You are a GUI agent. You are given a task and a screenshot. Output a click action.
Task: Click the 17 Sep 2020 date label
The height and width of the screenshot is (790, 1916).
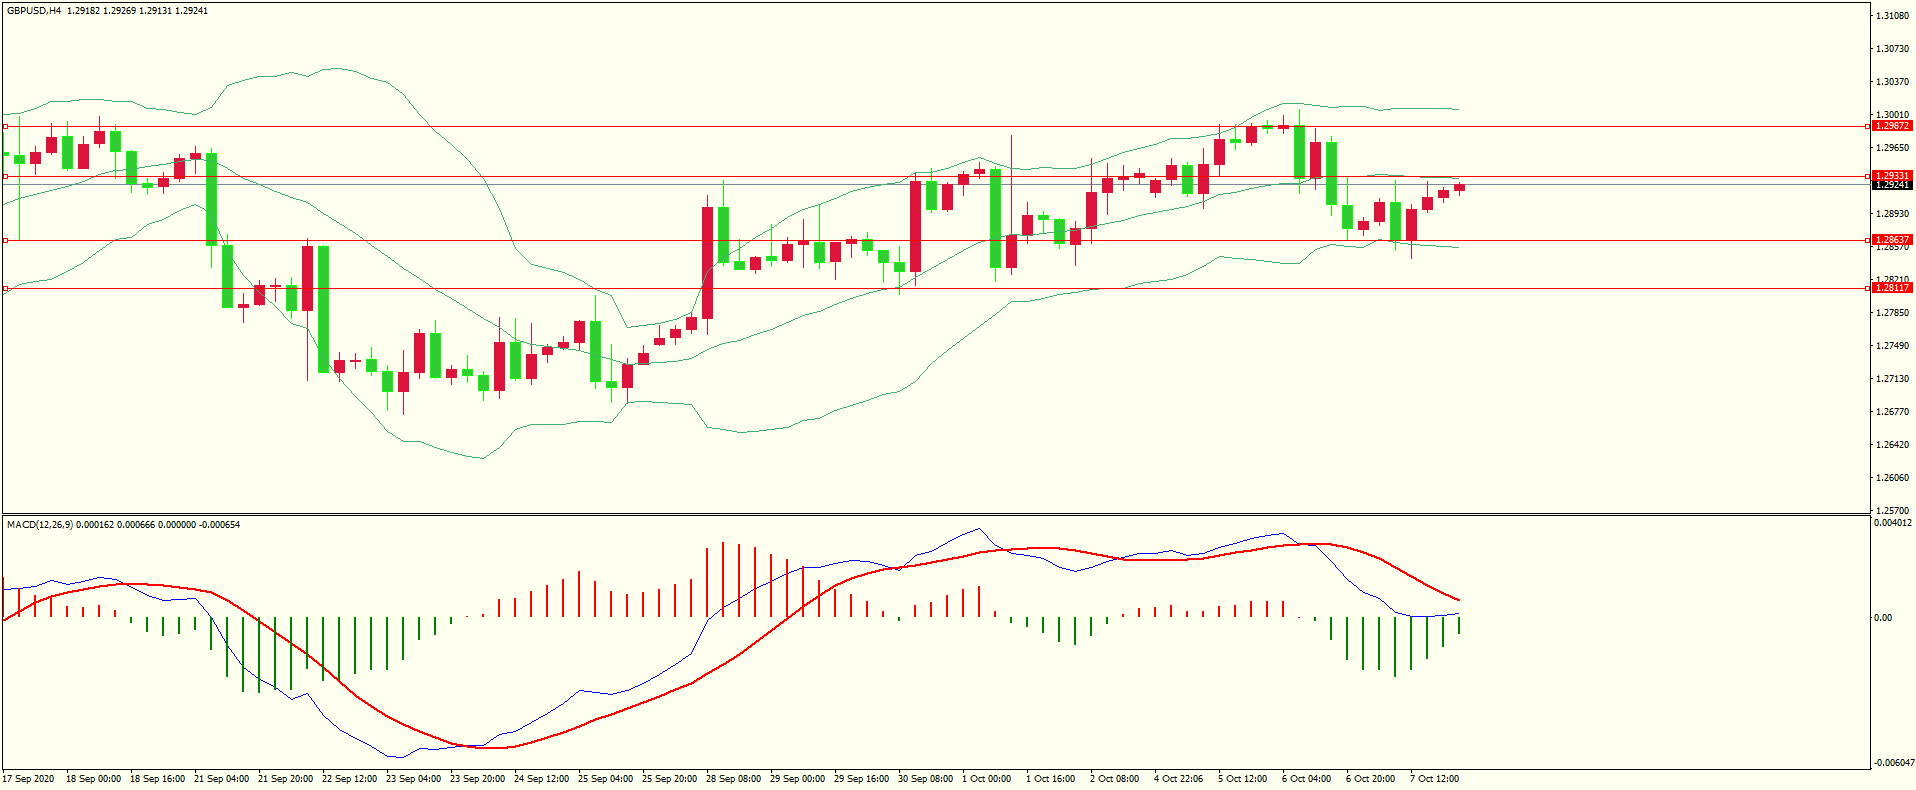(x=29, y=778)
